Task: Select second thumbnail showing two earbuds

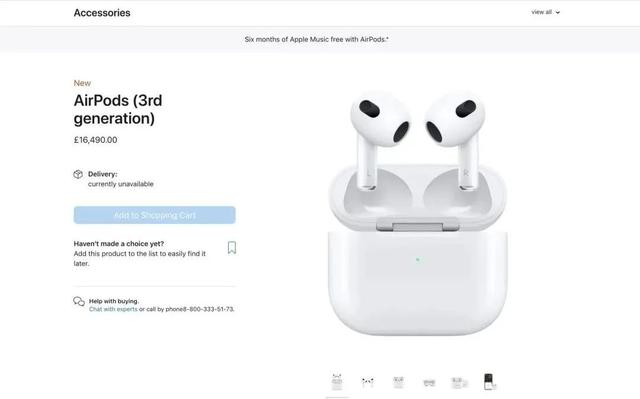Action: (x=367, y=382)
